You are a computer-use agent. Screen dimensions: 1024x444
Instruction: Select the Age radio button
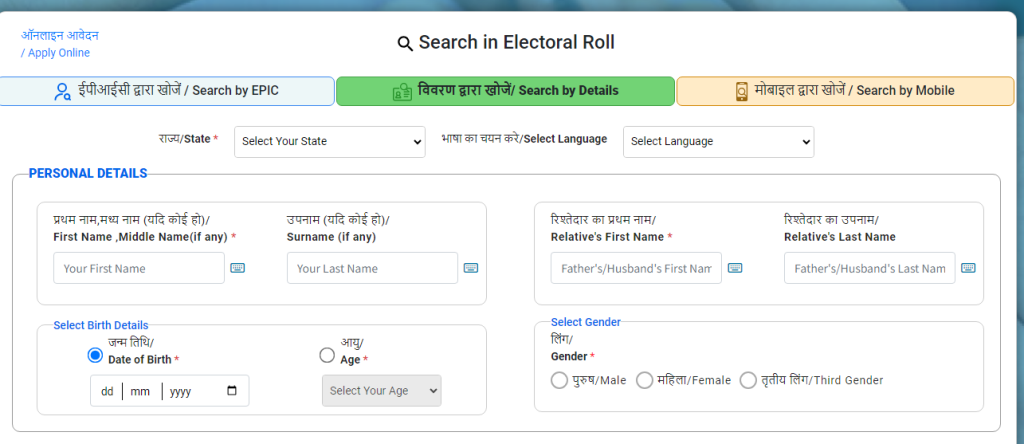click(x=327, y=355)
